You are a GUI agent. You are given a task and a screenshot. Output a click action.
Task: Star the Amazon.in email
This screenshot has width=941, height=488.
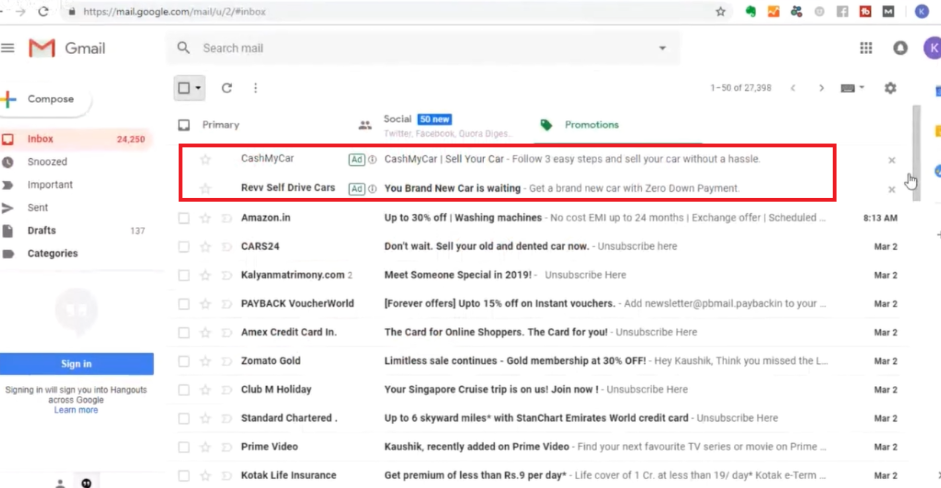coord(205,218)
